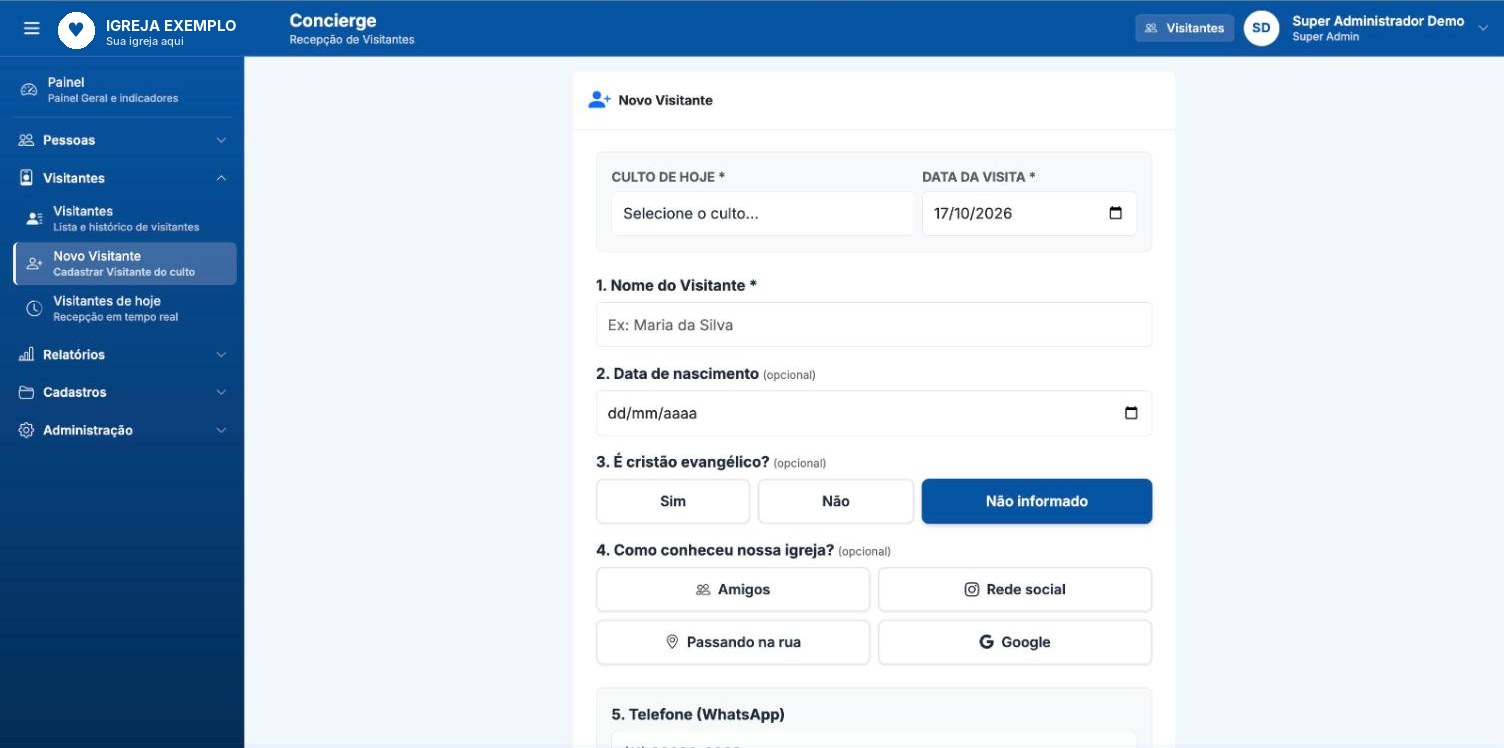Click the Painel gauge icon
Image resolution: width=1504 pixels, height=748 pixels.
coord(29,90)
